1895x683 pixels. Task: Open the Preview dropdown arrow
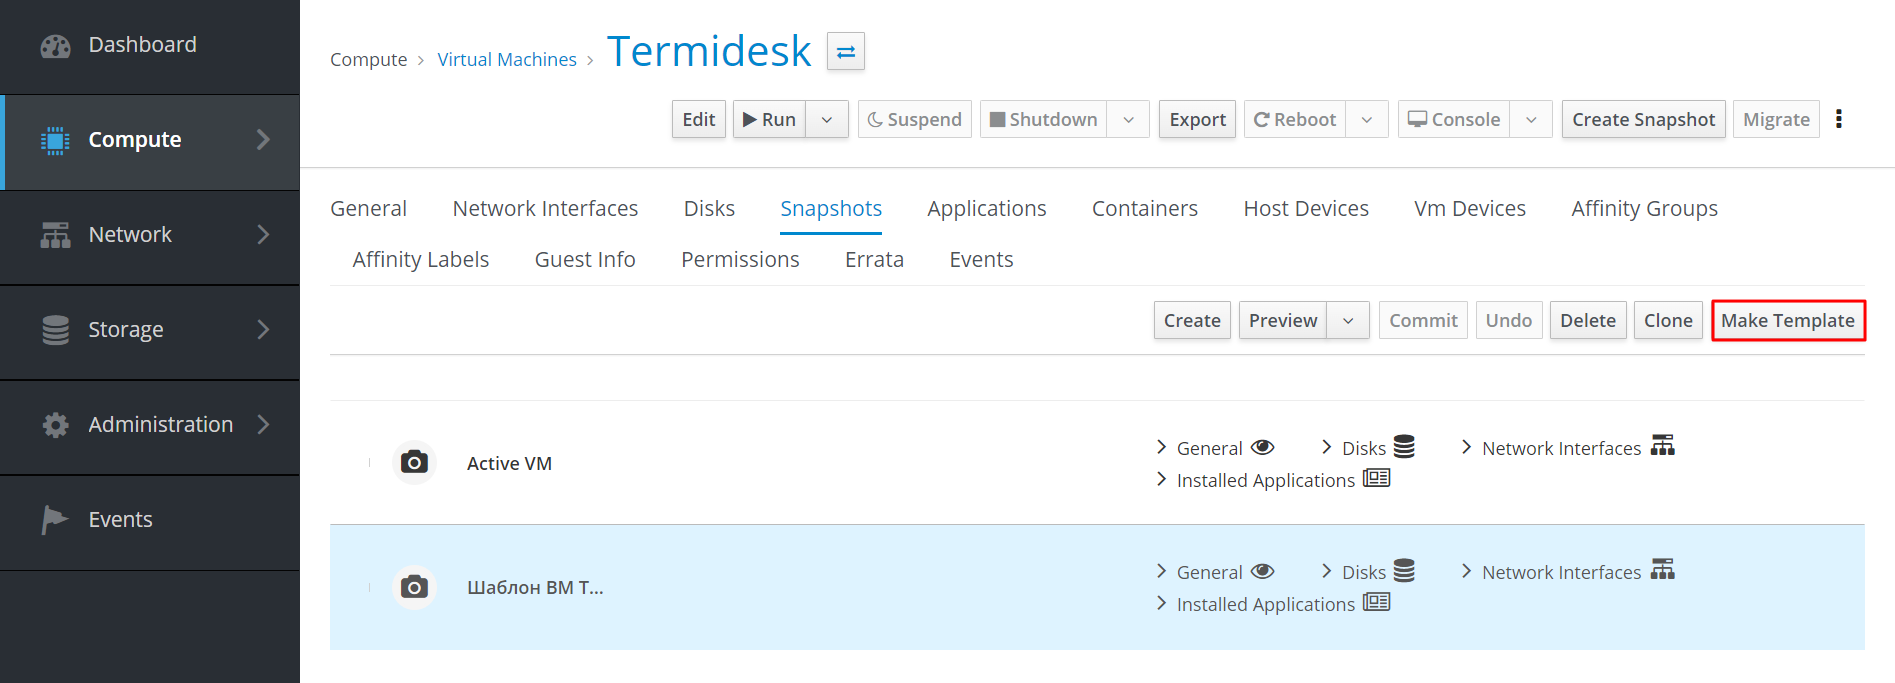(1348, 321)
